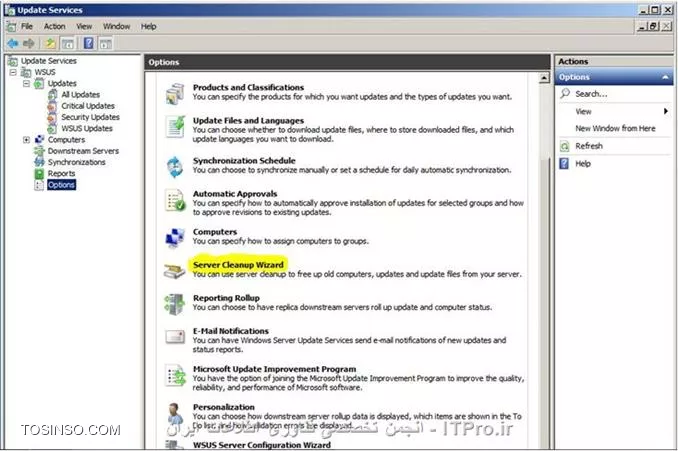
Task: Open the File menu
Action: click(x=27, y=26)
